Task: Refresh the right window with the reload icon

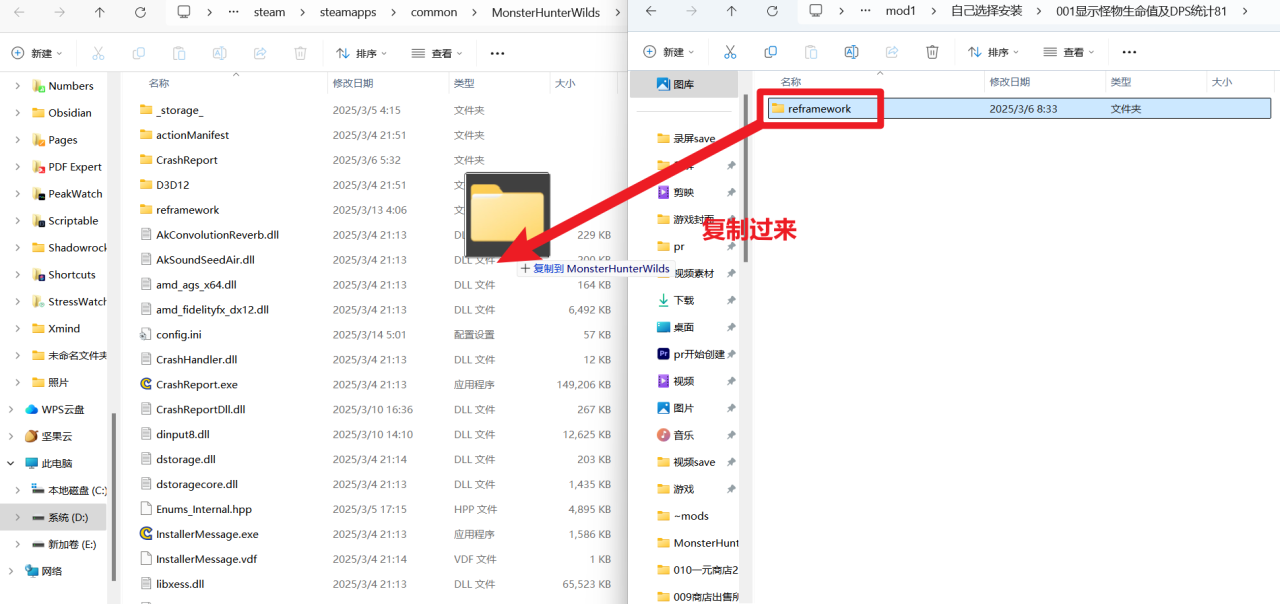Action: 772,12
